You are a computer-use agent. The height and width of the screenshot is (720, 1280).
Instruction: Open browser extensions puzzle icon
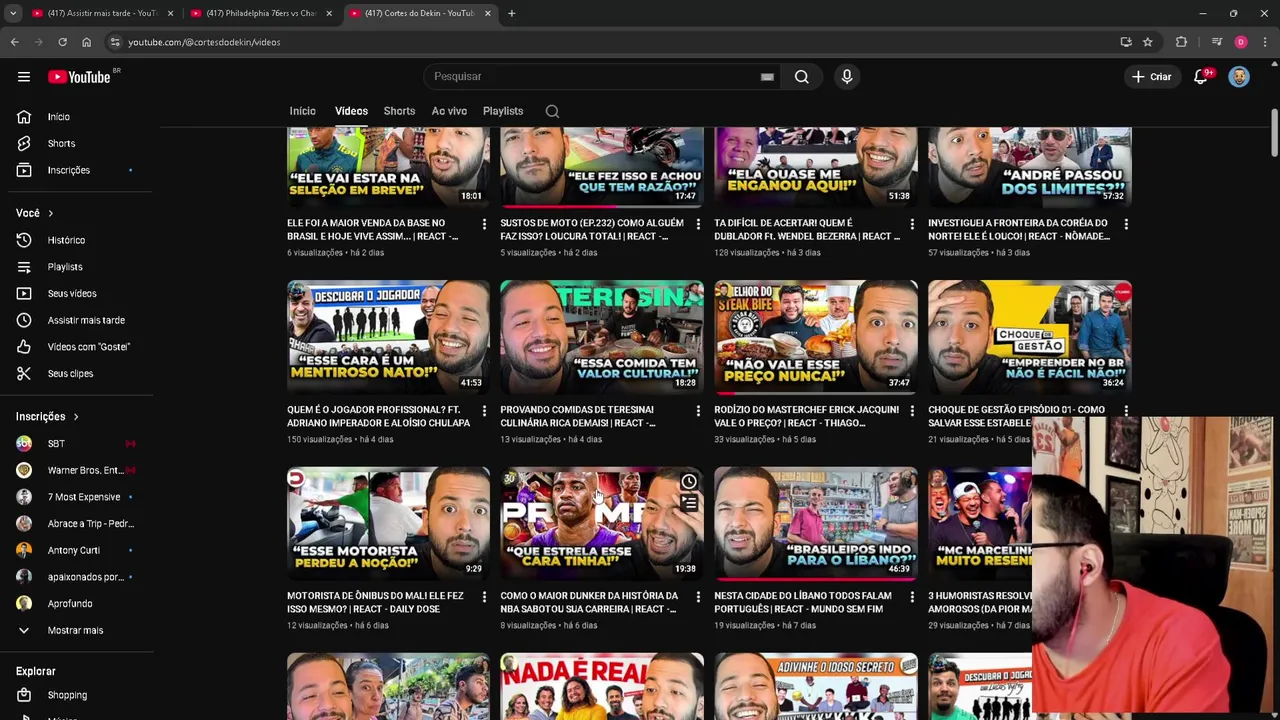click(1181, 42)
